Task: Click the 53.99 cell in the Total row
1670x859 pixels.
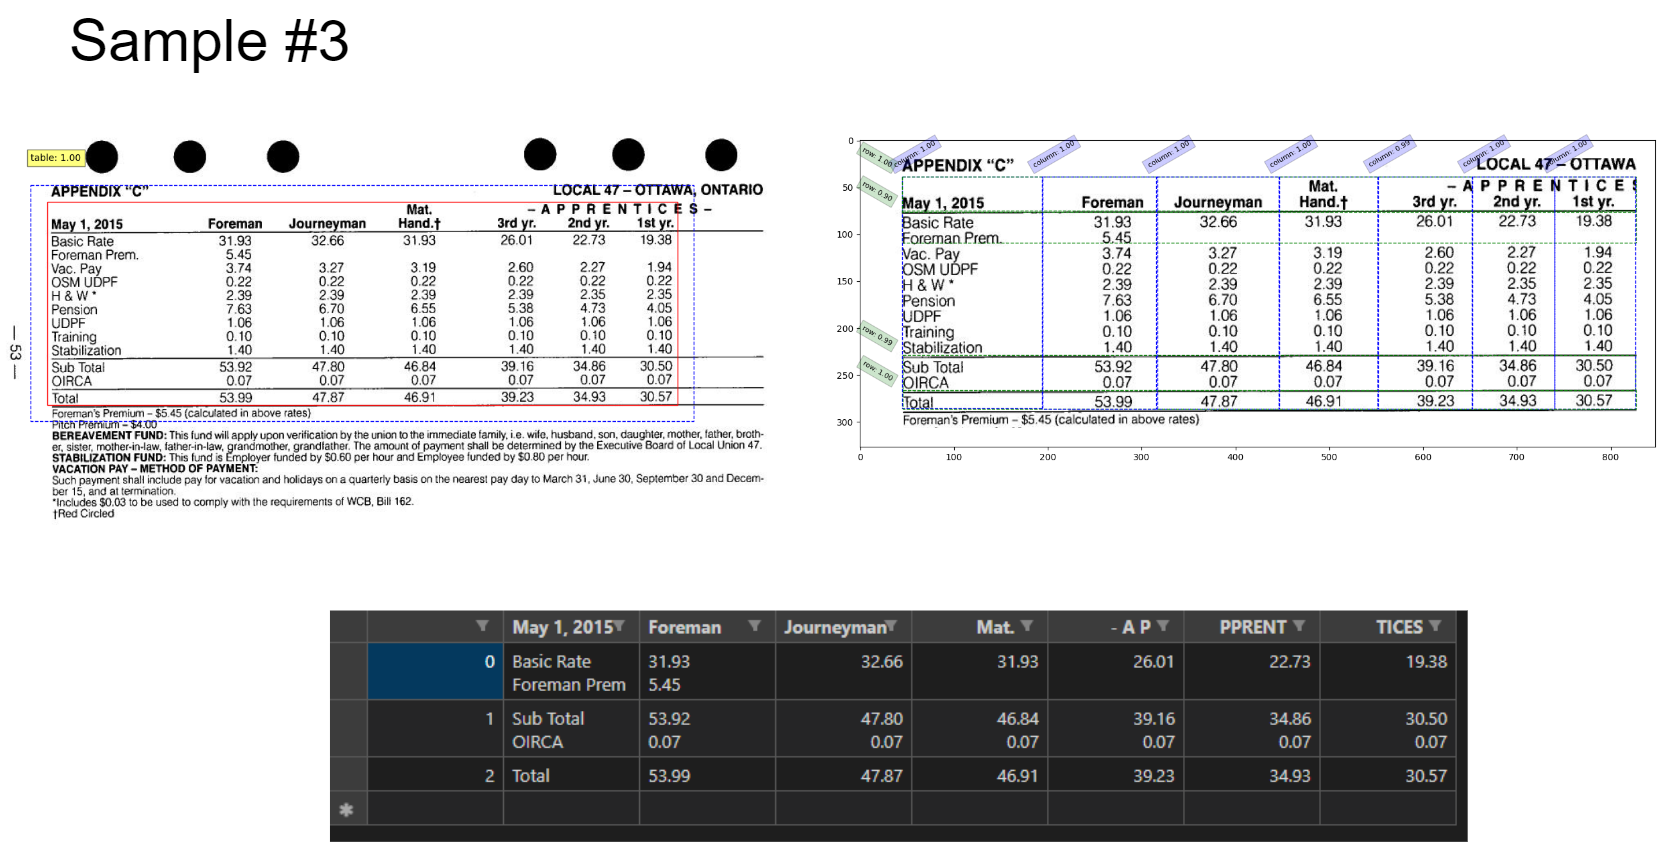Action: (707, 775)
